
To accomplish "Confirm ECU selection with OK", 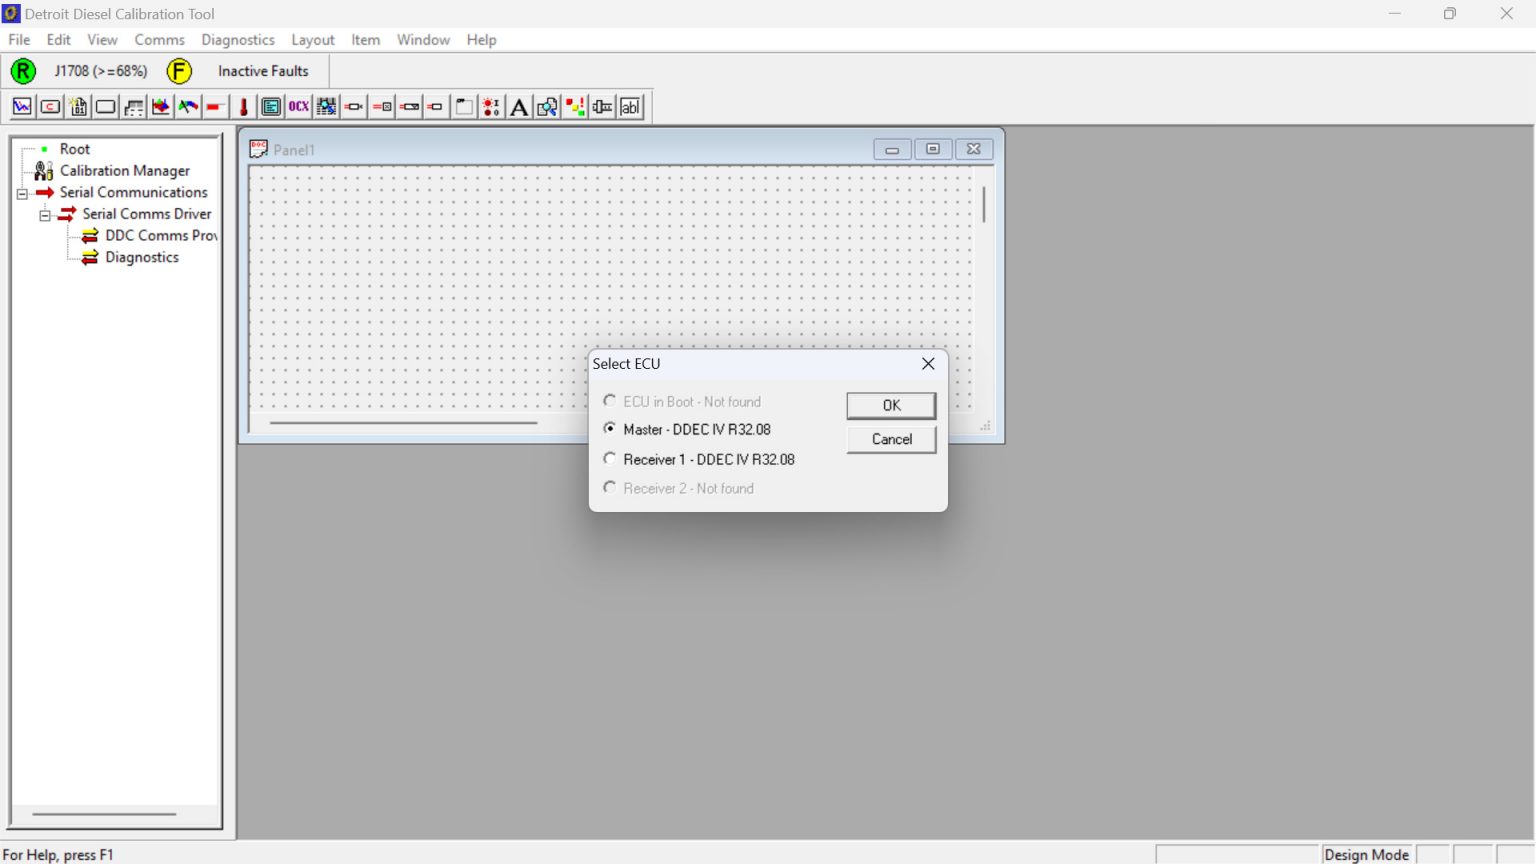I will coord(890,405).
